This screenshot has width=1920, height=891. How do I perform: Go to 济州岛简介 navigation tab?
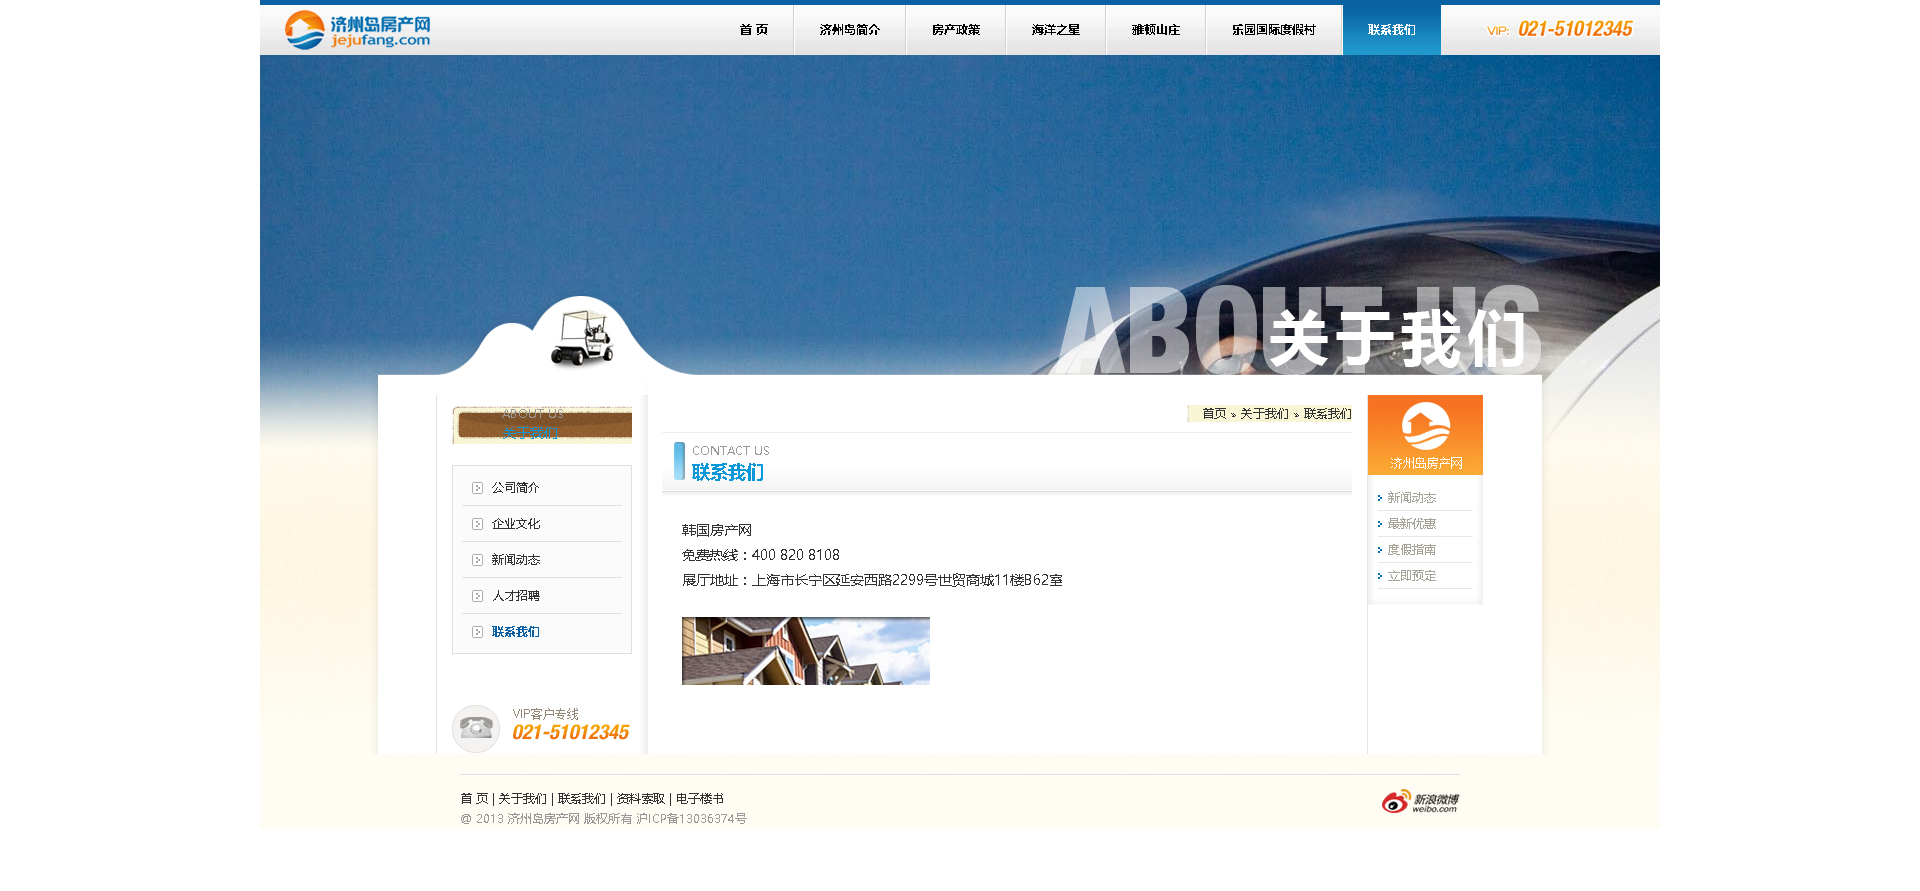849,30
